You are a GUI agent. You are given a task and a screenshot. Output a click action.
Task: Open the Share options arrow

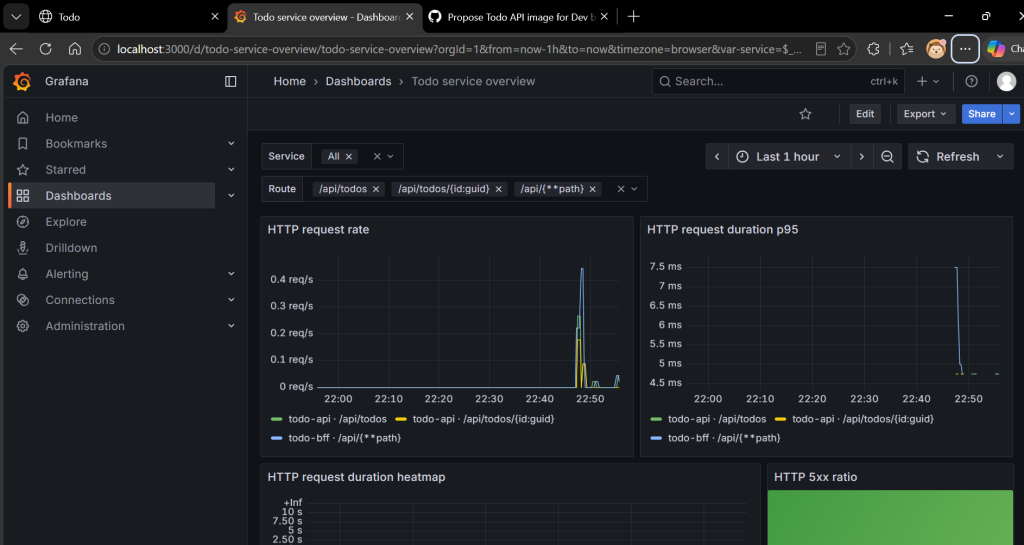click(x=1012, y=114)
